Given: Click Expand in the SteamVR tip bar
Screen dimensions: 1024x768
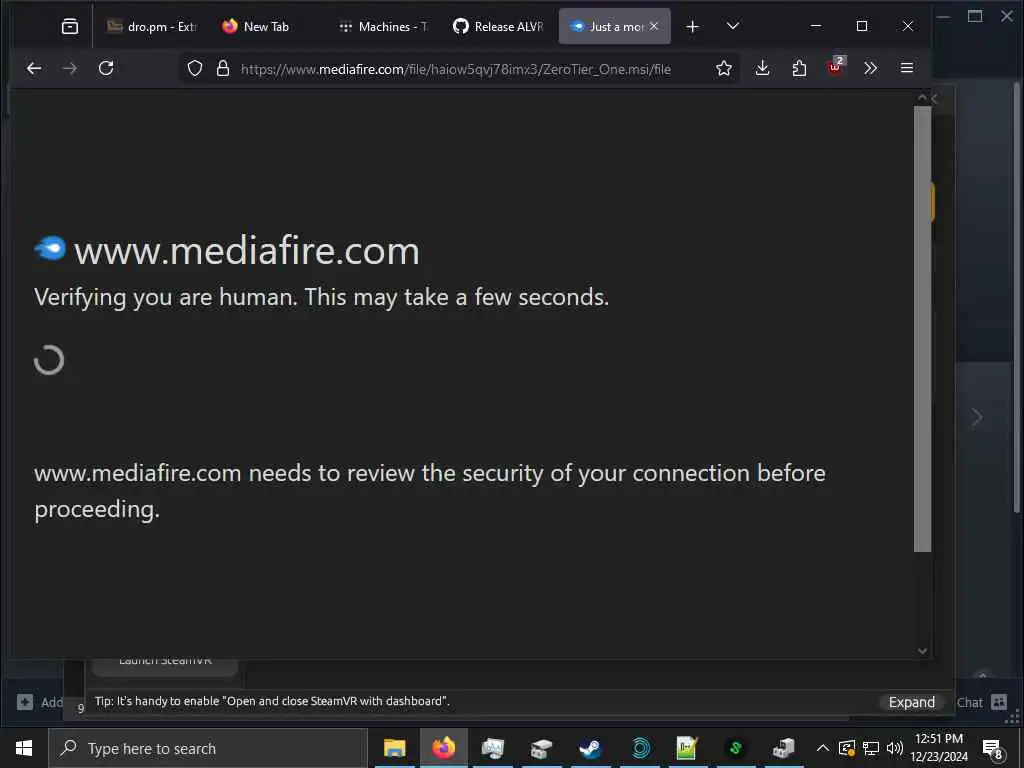Looking at the screenshot, I should click(912, 702).
